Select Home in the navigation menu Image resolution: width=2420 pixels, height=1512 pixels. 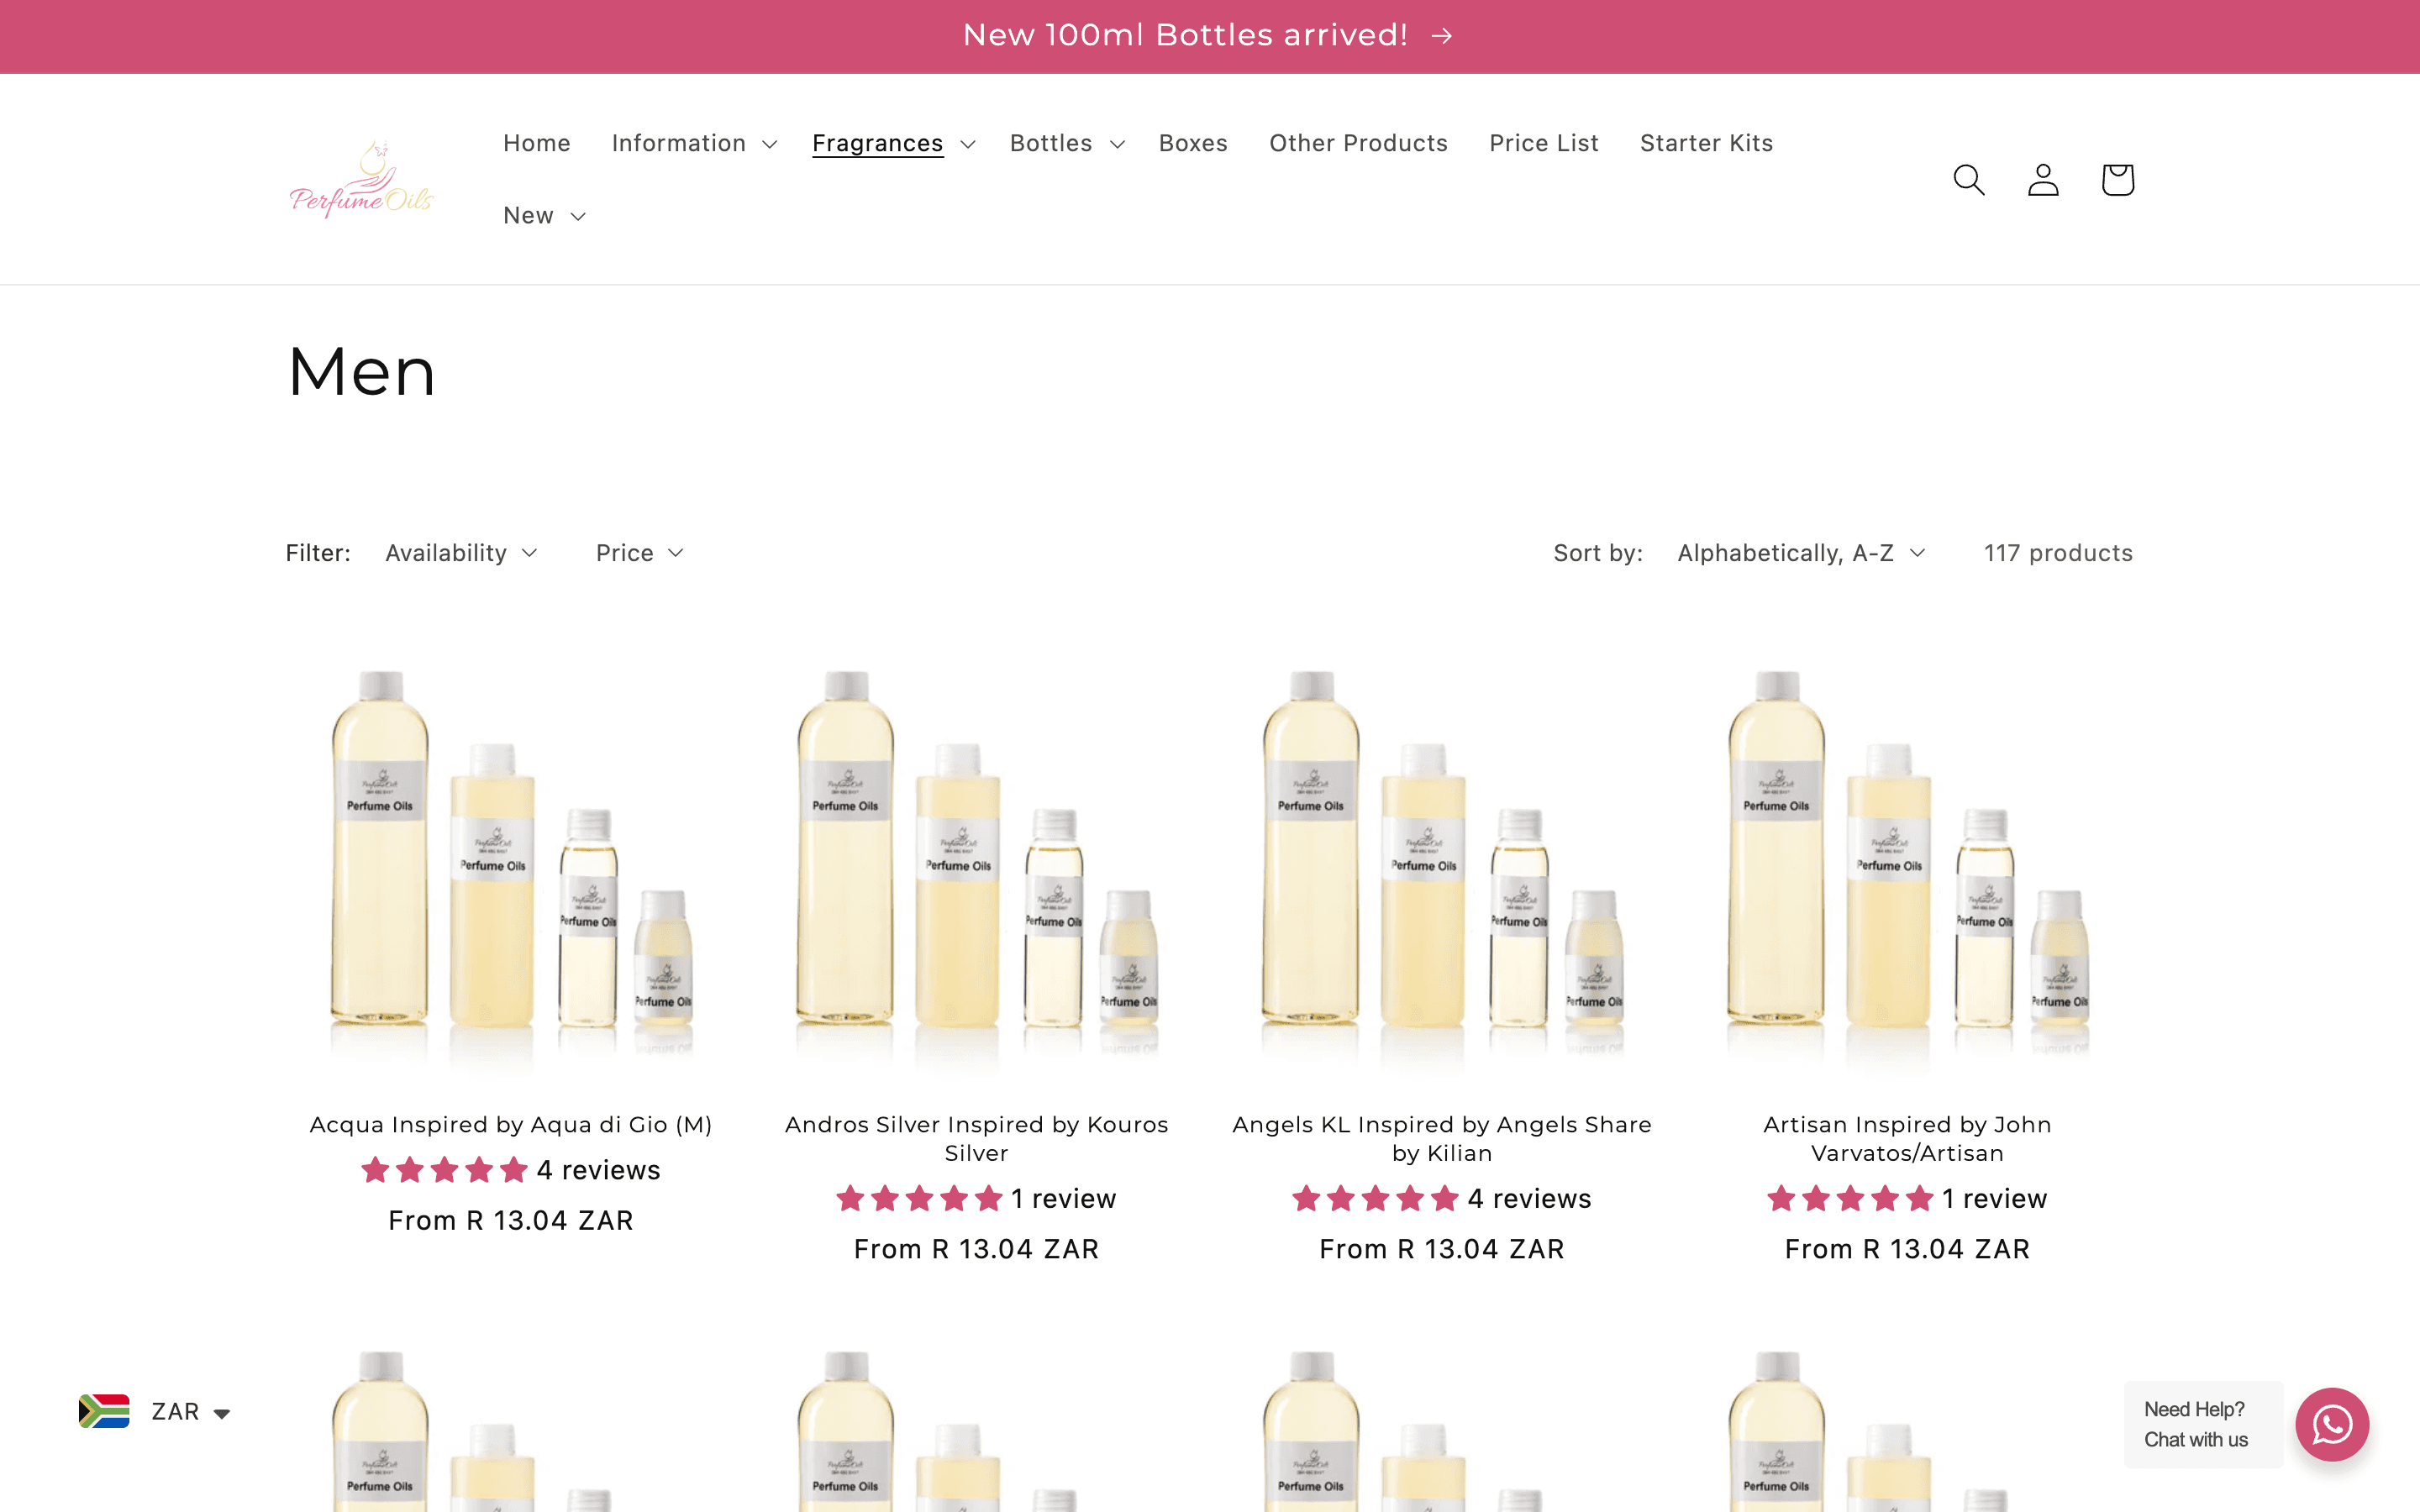(537, 143)
